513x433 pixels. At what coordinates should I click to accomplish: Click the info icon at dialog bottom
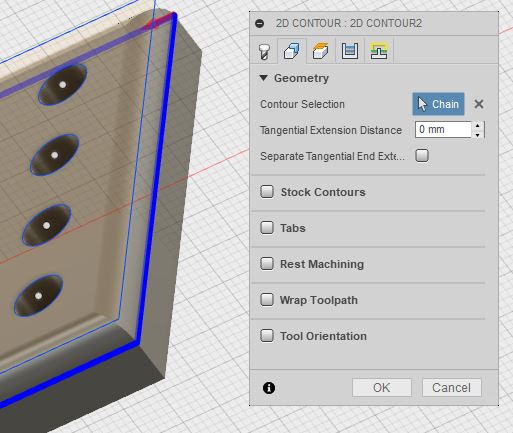[269, 388]
